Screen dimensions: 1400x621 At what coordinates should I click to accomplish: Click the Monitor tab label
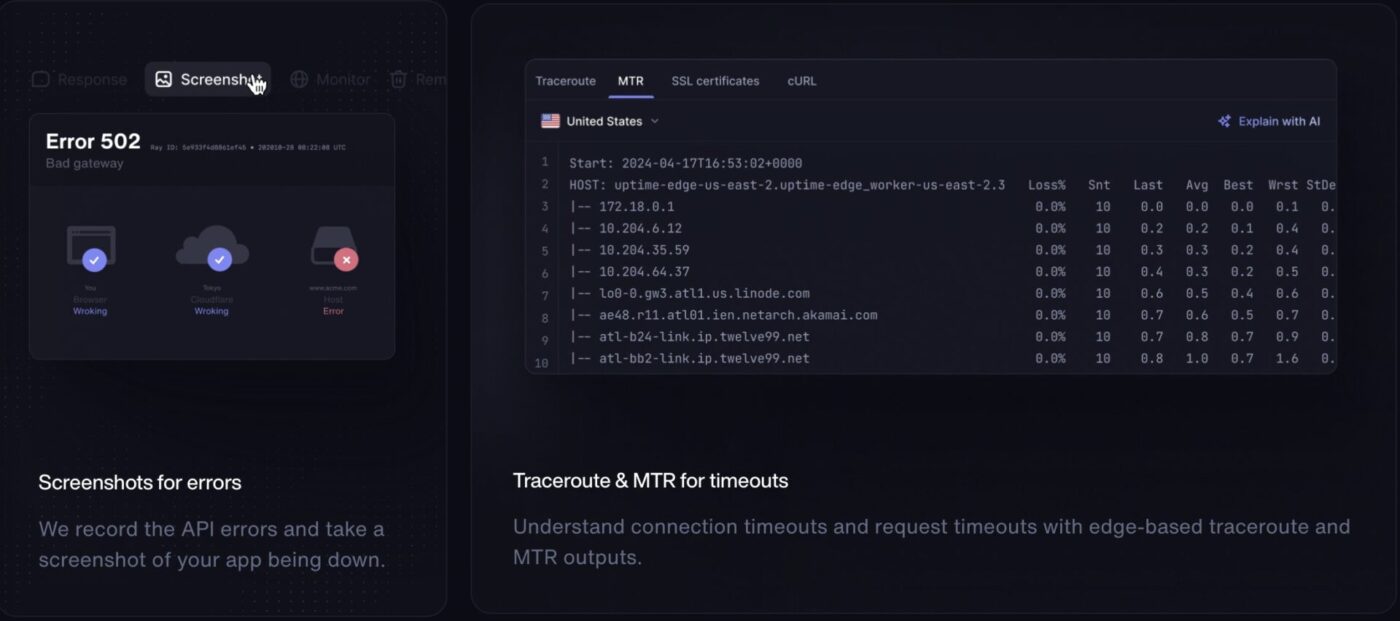point(343,80)
